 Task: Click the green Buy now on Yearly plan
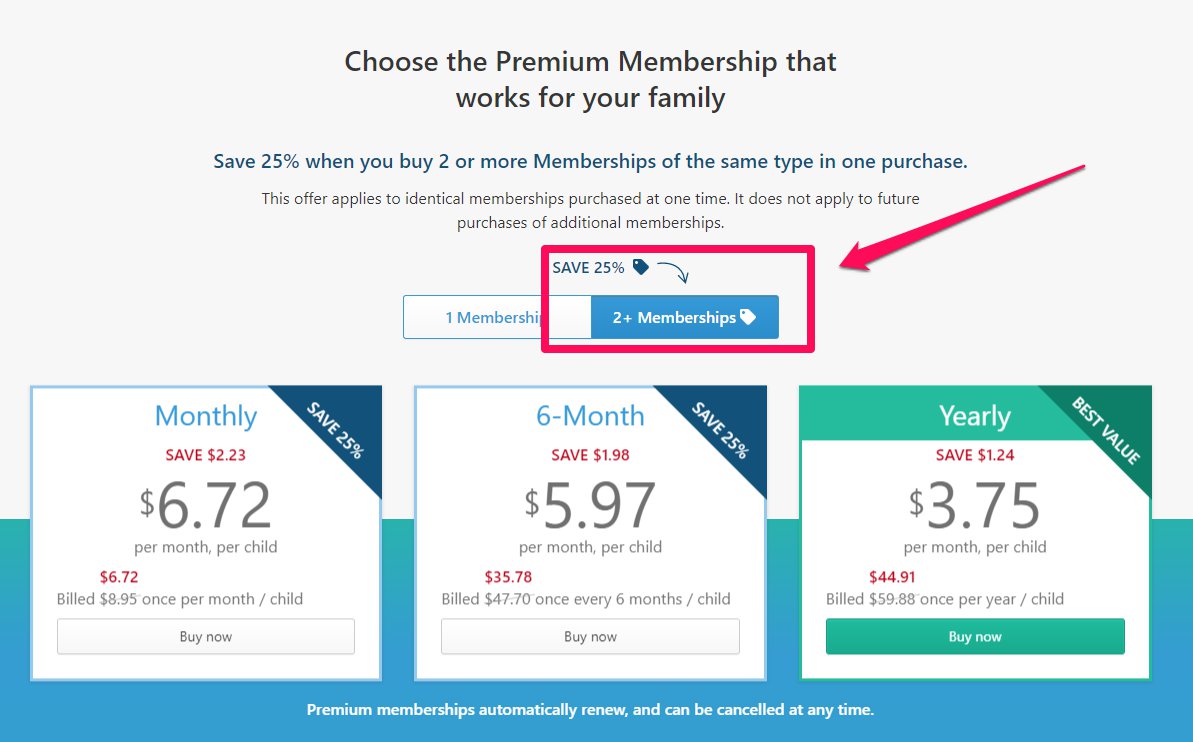(x=975, y=636)
